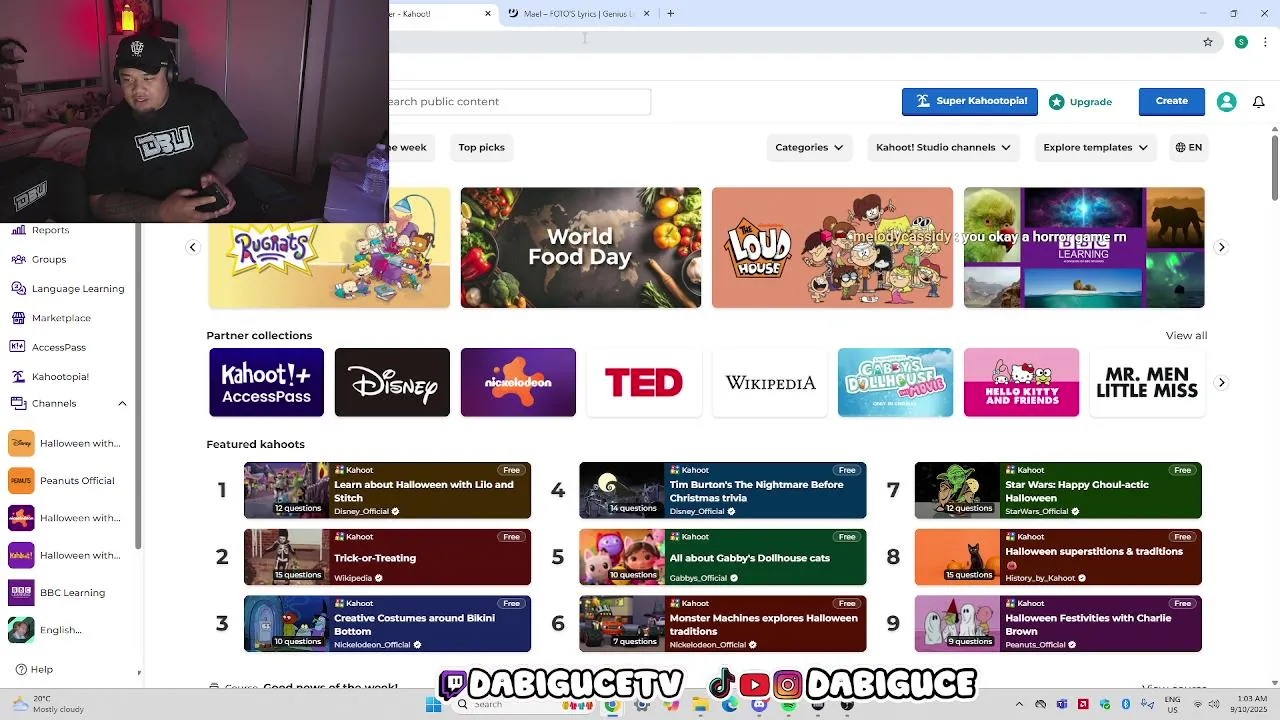
Task: Open 'Tim Burton's The Nightmare Before Christmas trivia'
Action: pyautogui.click(x=723, y=490)
